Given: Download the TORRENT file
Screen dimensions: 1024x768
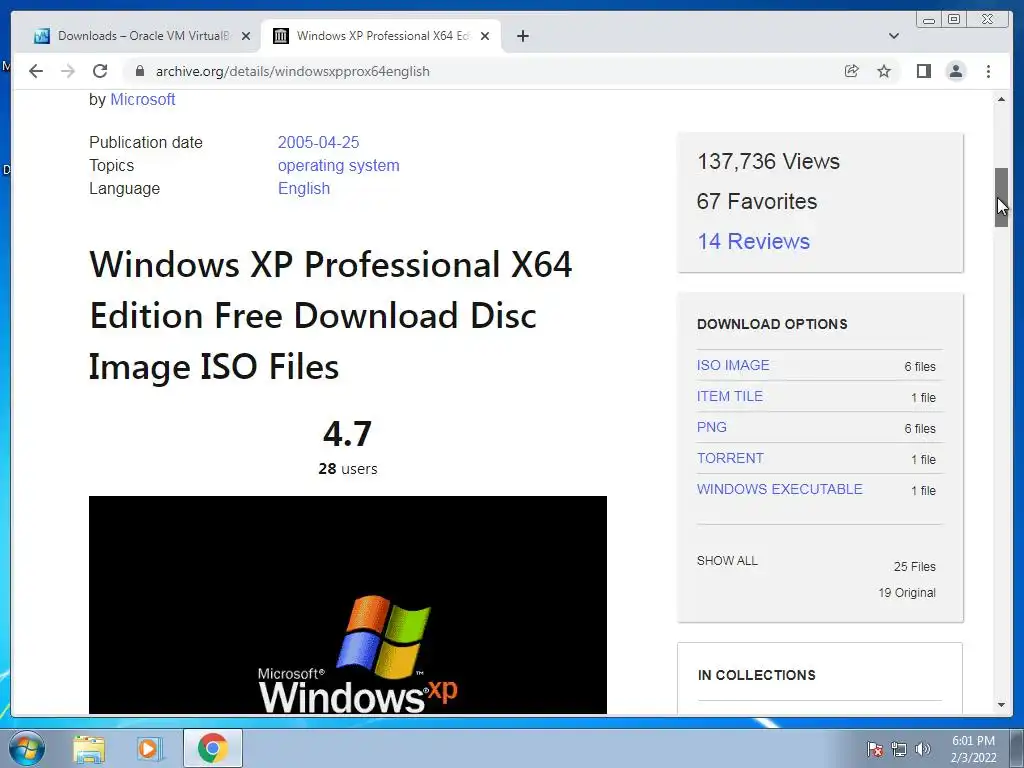Looking at the screenshot, I should (x=730, y=458).
